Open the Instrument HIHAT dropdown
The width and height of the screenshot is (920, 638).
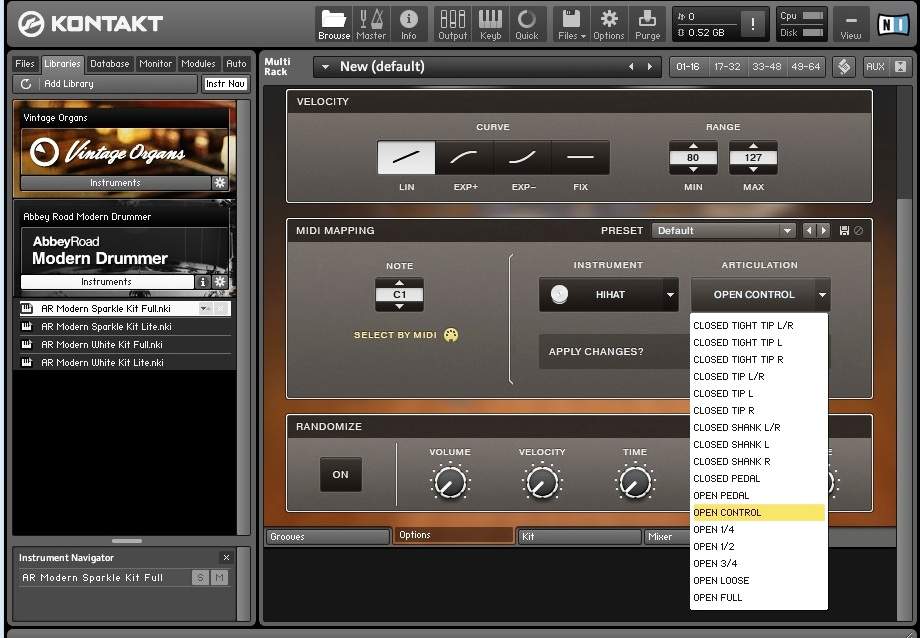670,295
